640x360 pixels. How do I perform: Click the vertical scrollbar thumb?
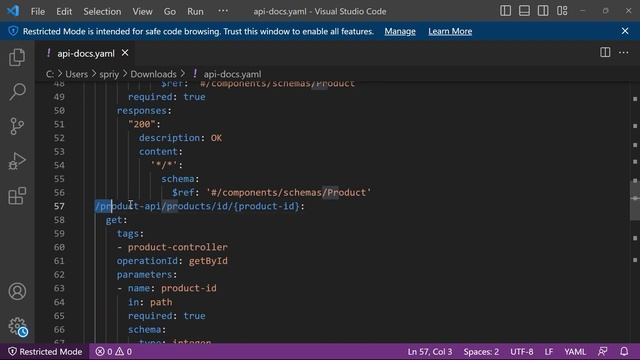pos(635,199)
